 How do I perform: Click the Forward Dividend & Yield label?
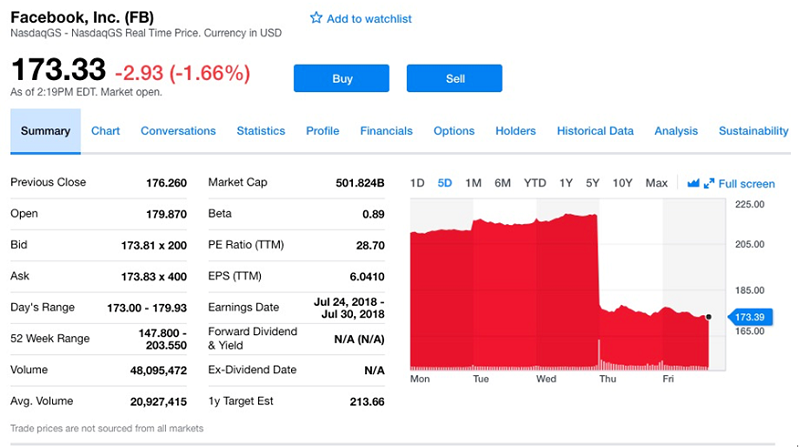(253, 338)
